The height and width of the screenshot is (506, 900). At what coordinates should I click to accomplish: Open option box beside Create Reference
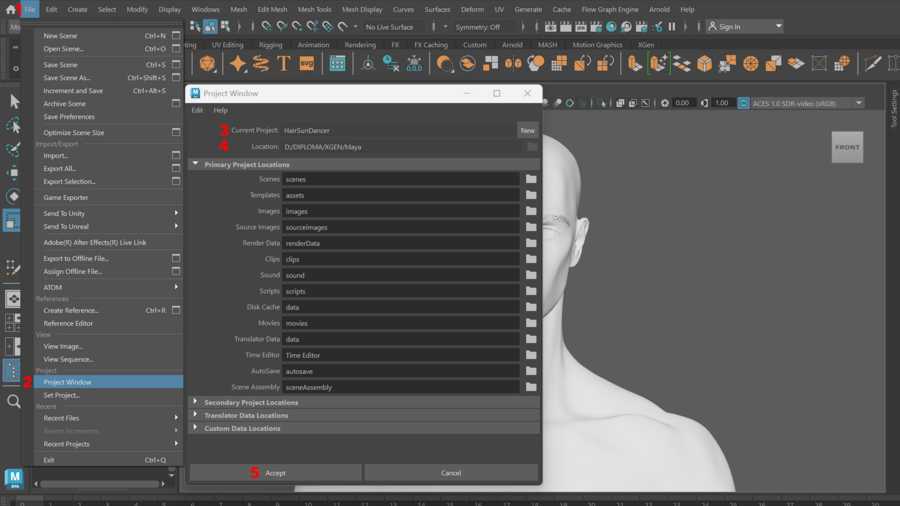(176, 311)
